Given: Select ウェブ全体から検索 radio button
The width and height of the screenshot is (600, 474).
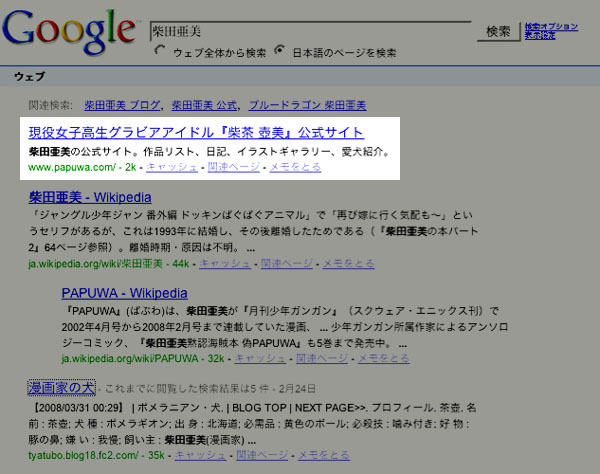Looking at the screenshot, I should pos(160,50).
